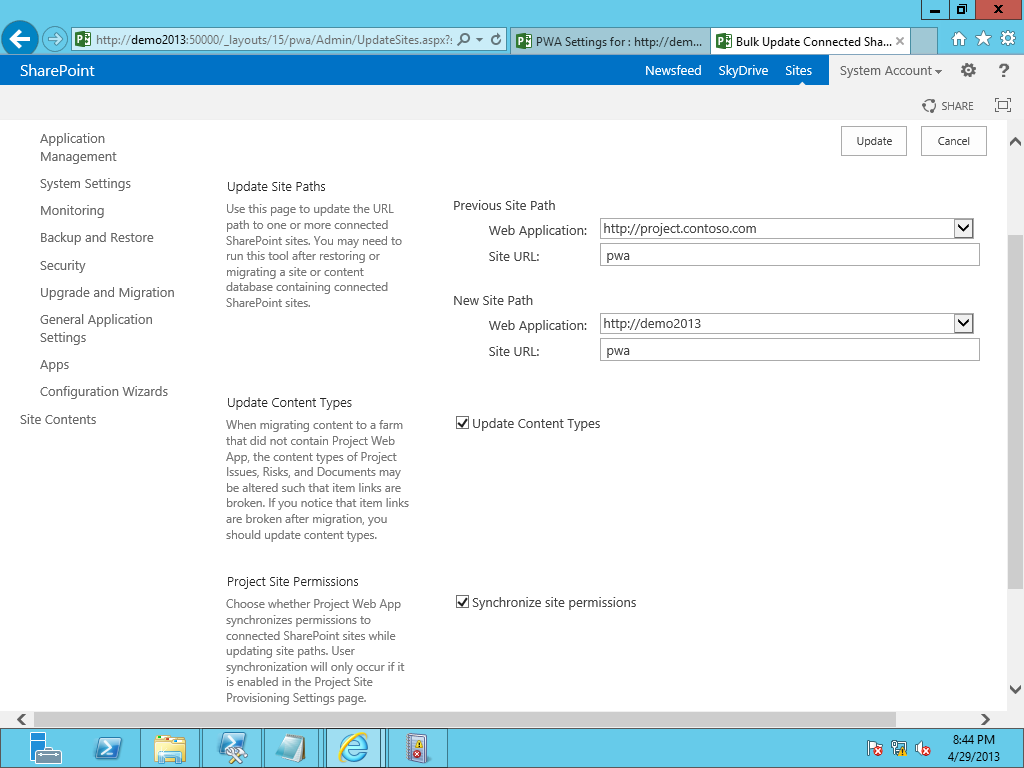
Task: Open the locked notebook taskbar icon
Action: 417,748
